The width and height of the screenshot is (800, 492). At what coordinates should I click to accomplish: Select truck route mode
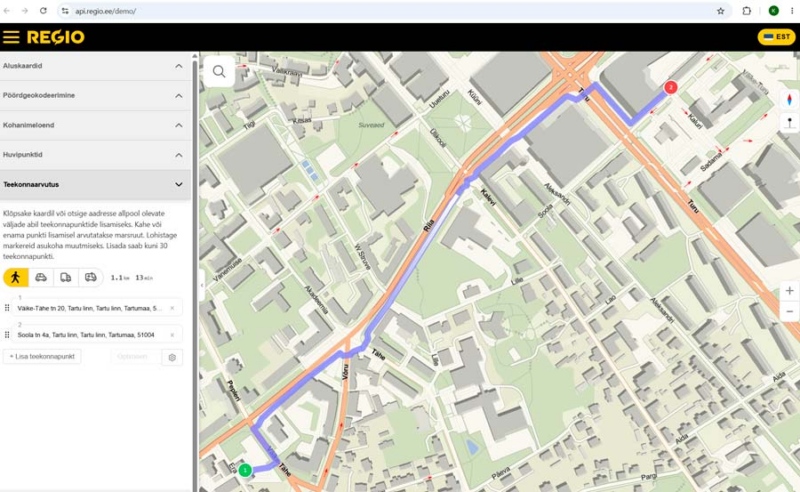[x=65, y=277]
